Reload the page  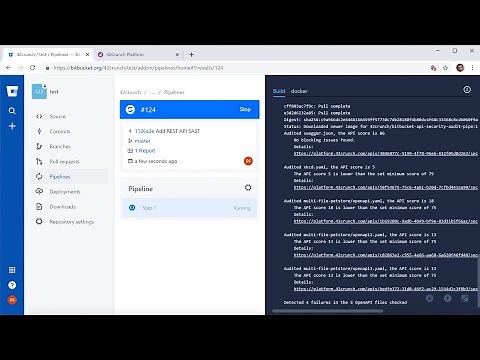[x=32, y=68]
